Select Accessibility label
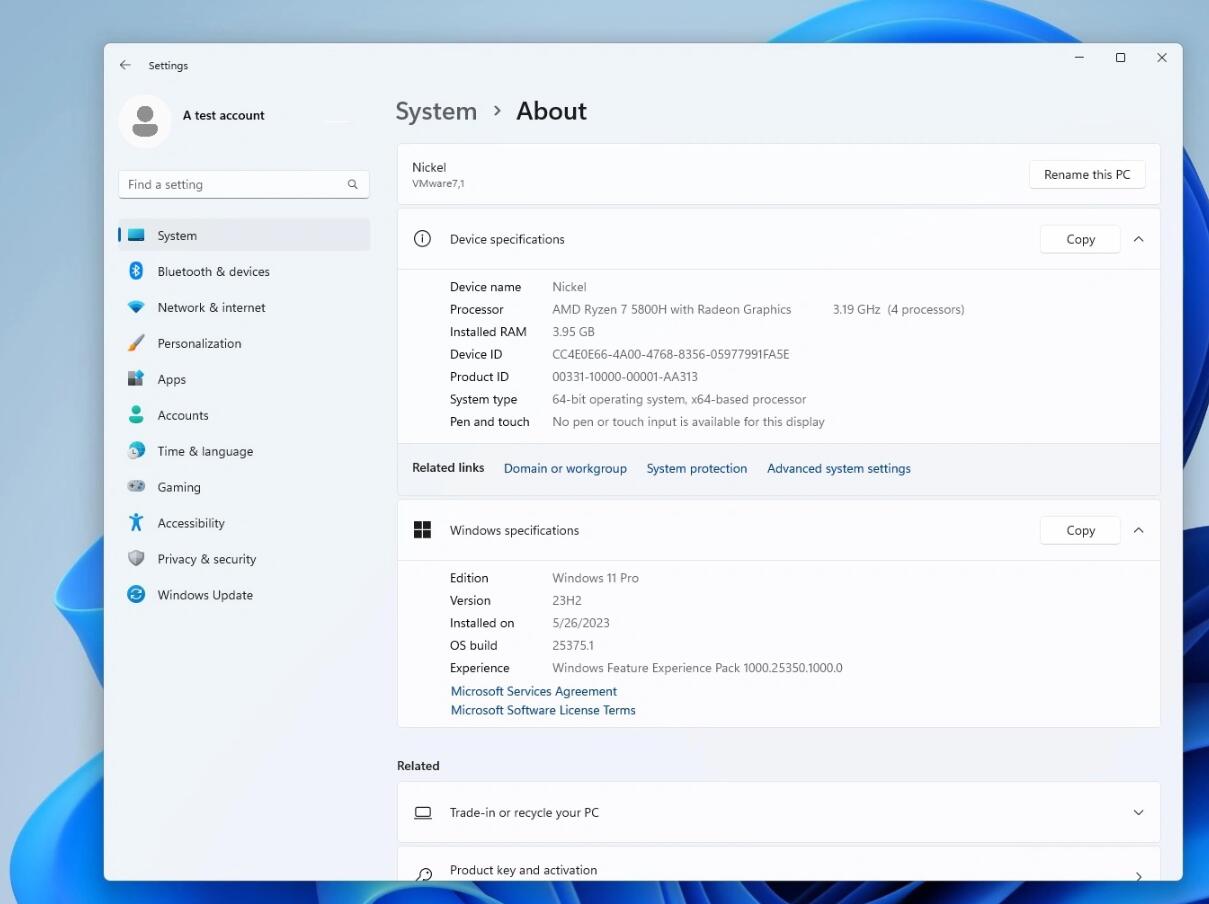Image resolution: width=1209 pixels, height=904 pixels. pyautogui.click(x=191, y=523)
